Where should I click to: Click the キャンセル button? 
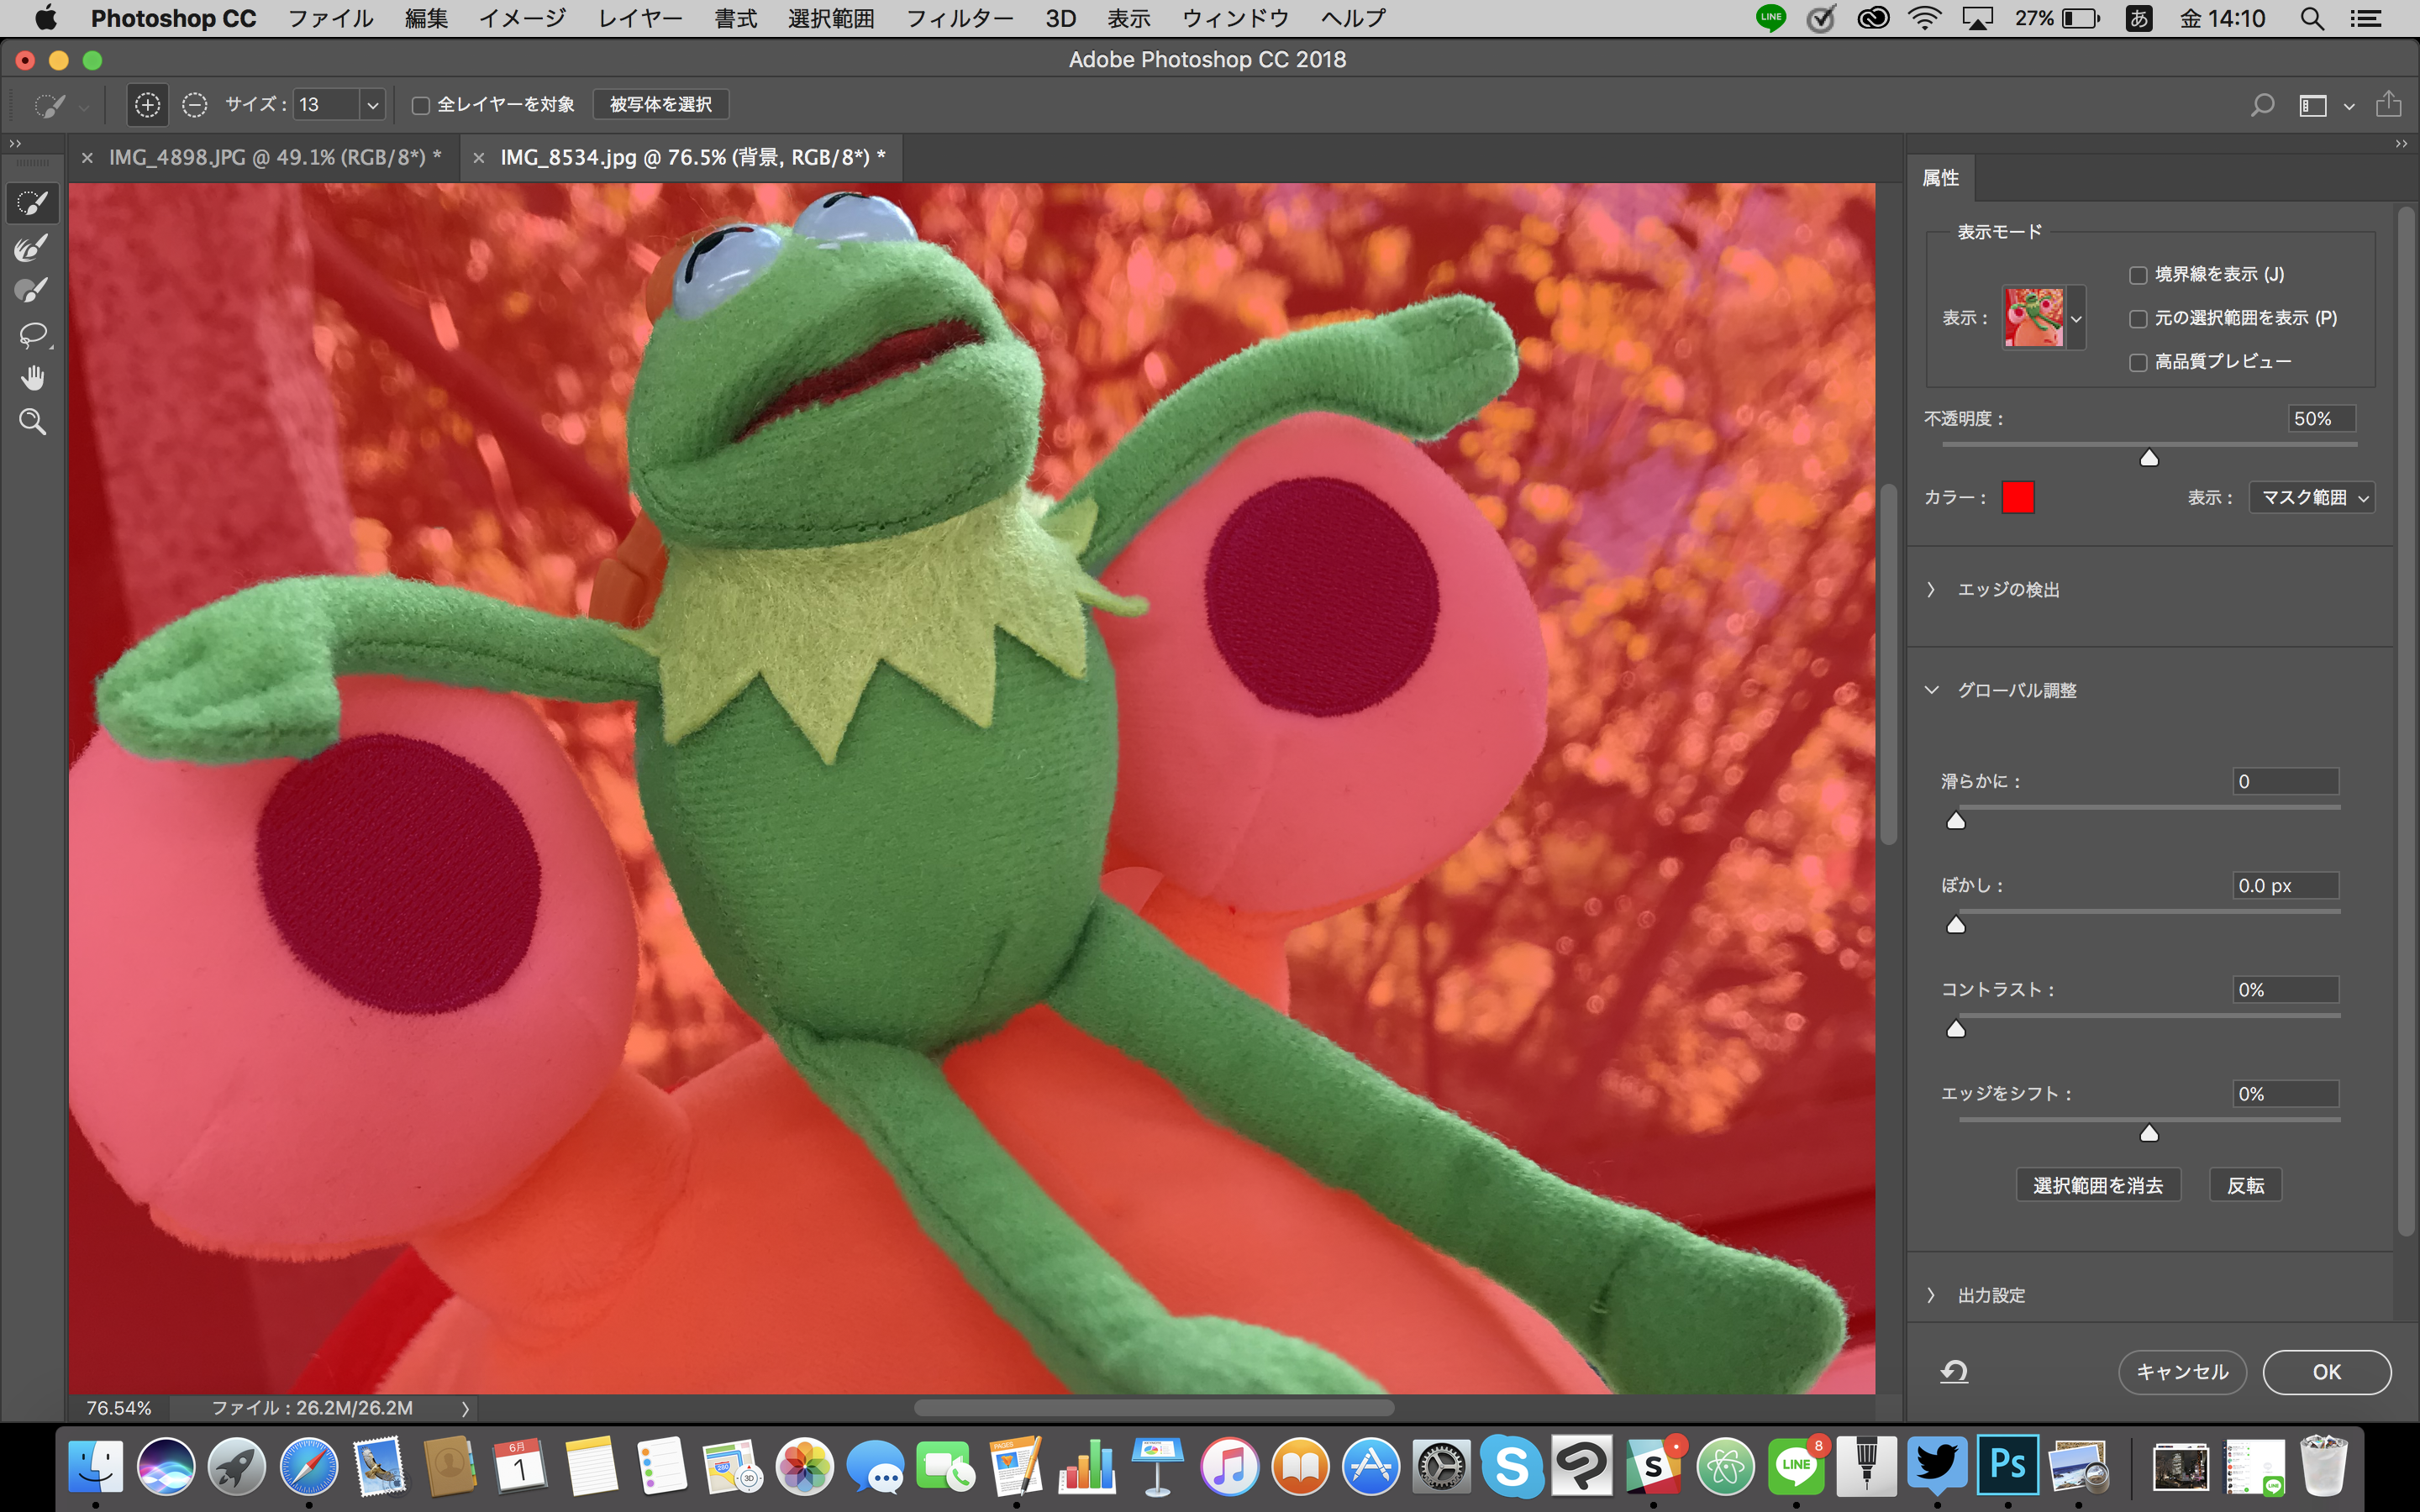(x=2182, y=1372)
